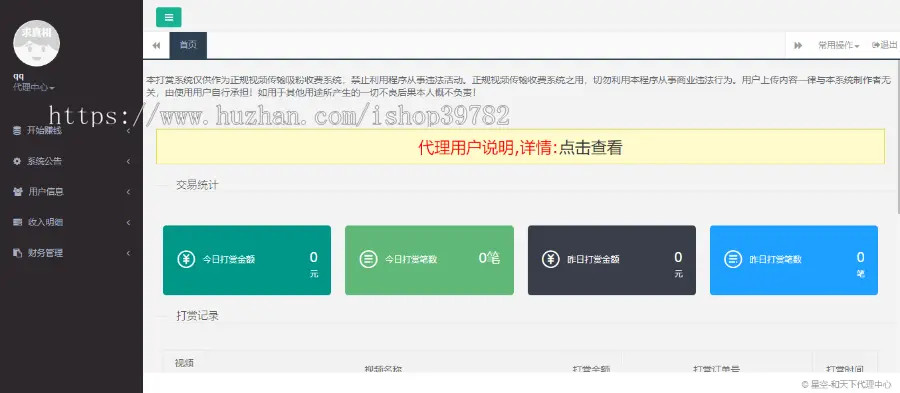Open the 代理中心 dropdown under username
Image resolution: width=900 pixels, height=393 pixels.
[34, 88]
